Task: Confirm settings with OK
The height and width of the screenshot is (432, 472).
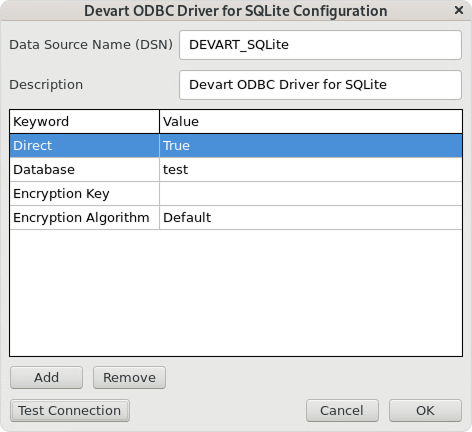Action: [x=425, y=411]
